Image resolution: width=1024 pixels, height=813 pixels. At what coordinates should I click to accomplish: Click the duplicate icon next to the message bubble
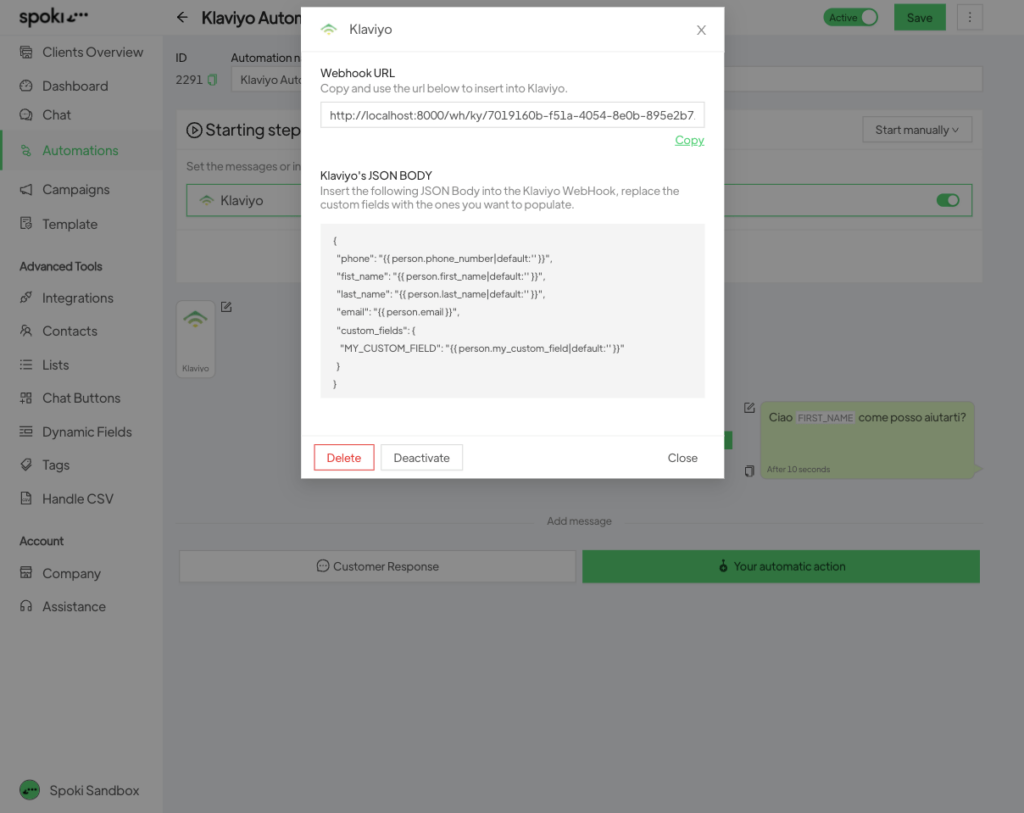pyautogui.click(x=749, y=470)
